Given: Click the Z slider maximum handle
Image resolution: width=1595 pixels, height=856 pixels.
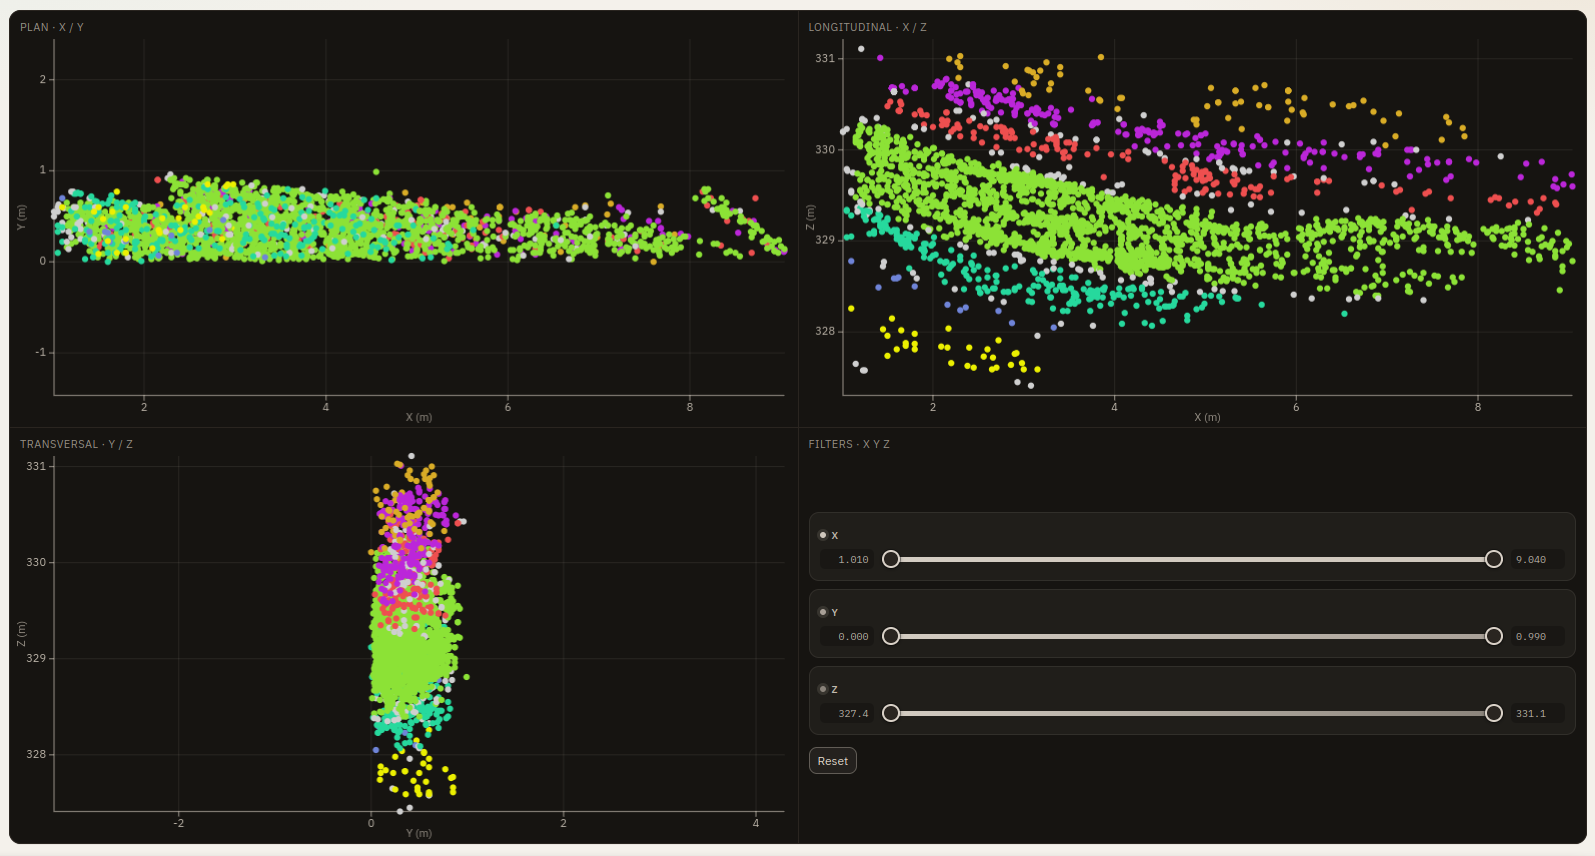Looking at the screenshot, I should point(1494,713).
